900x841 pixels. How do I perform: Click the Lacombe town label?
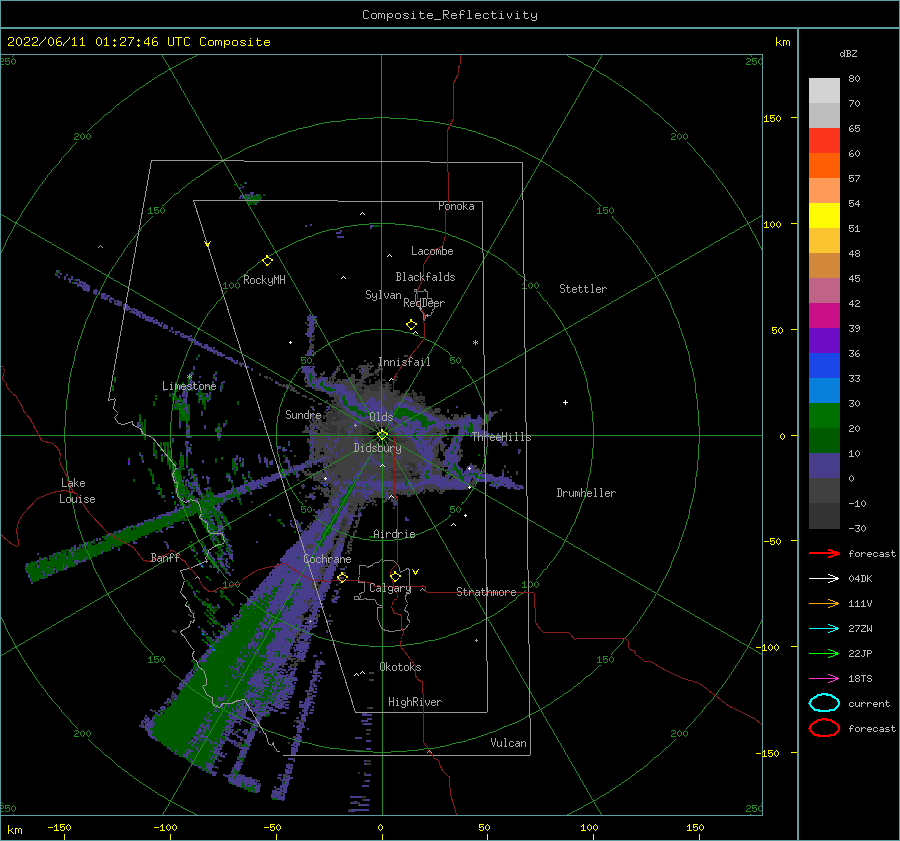[x=432, y=251]
